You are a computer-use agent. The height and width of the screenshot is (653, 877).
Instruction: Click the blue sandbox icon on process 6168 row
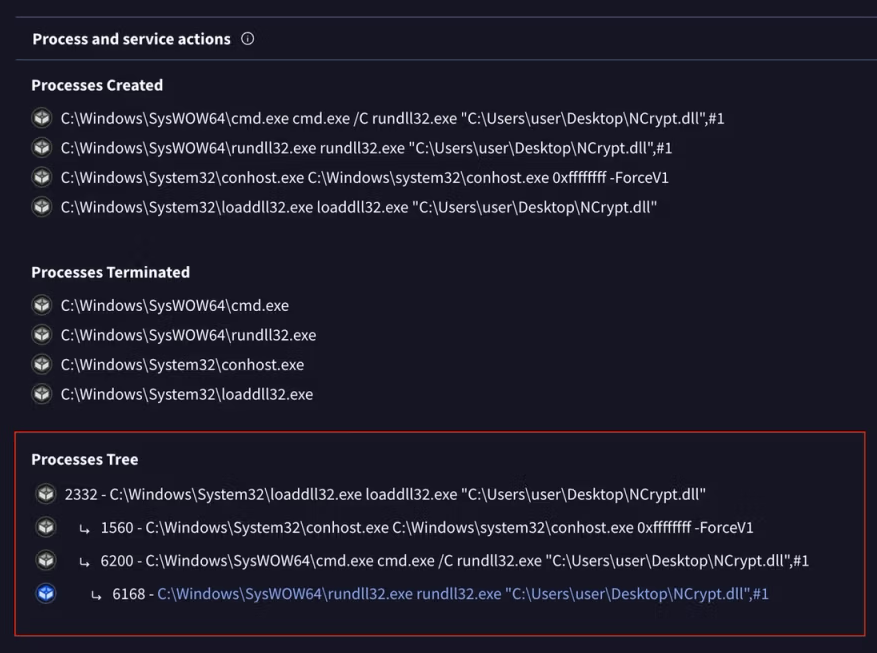[x=45, y=594]
